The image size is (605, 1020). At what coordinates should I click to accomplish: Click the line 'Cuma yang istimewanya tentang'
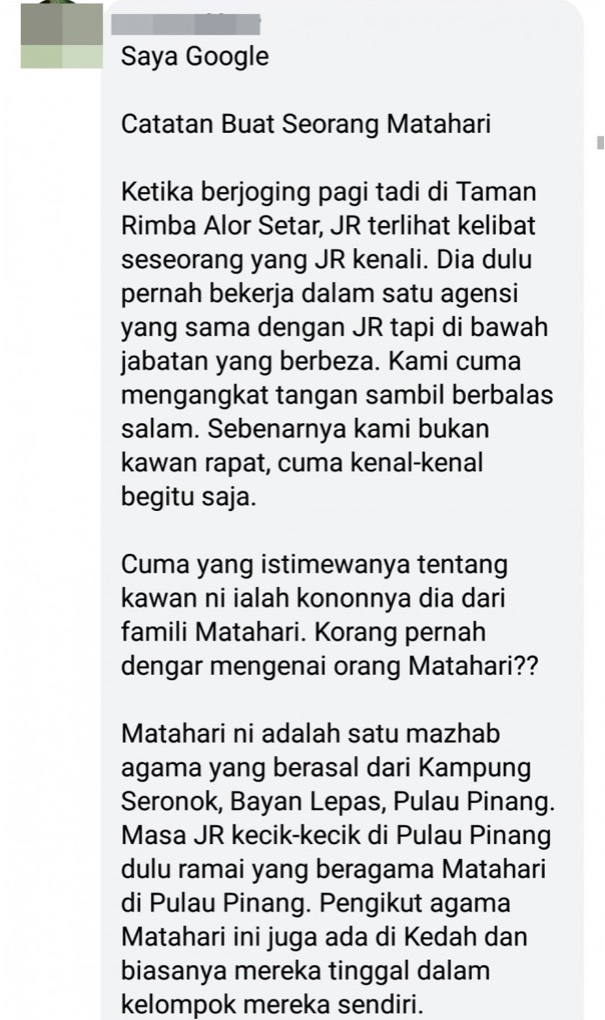pos(314,564)
